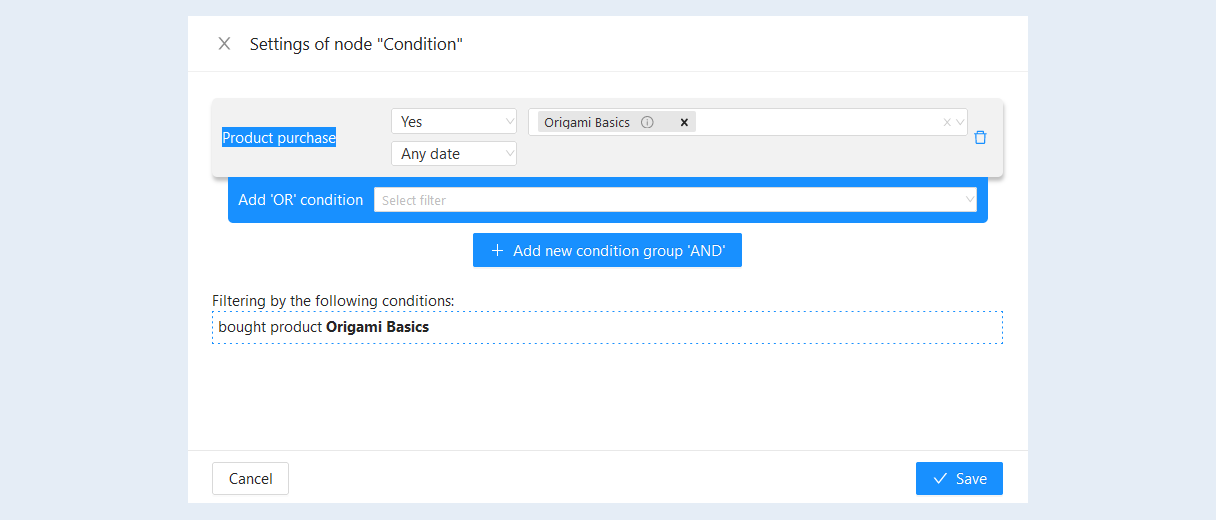Click the info icon beside Origami Basics
The height and width of the screenshot is (520, 1216).
tap(647, 122)
